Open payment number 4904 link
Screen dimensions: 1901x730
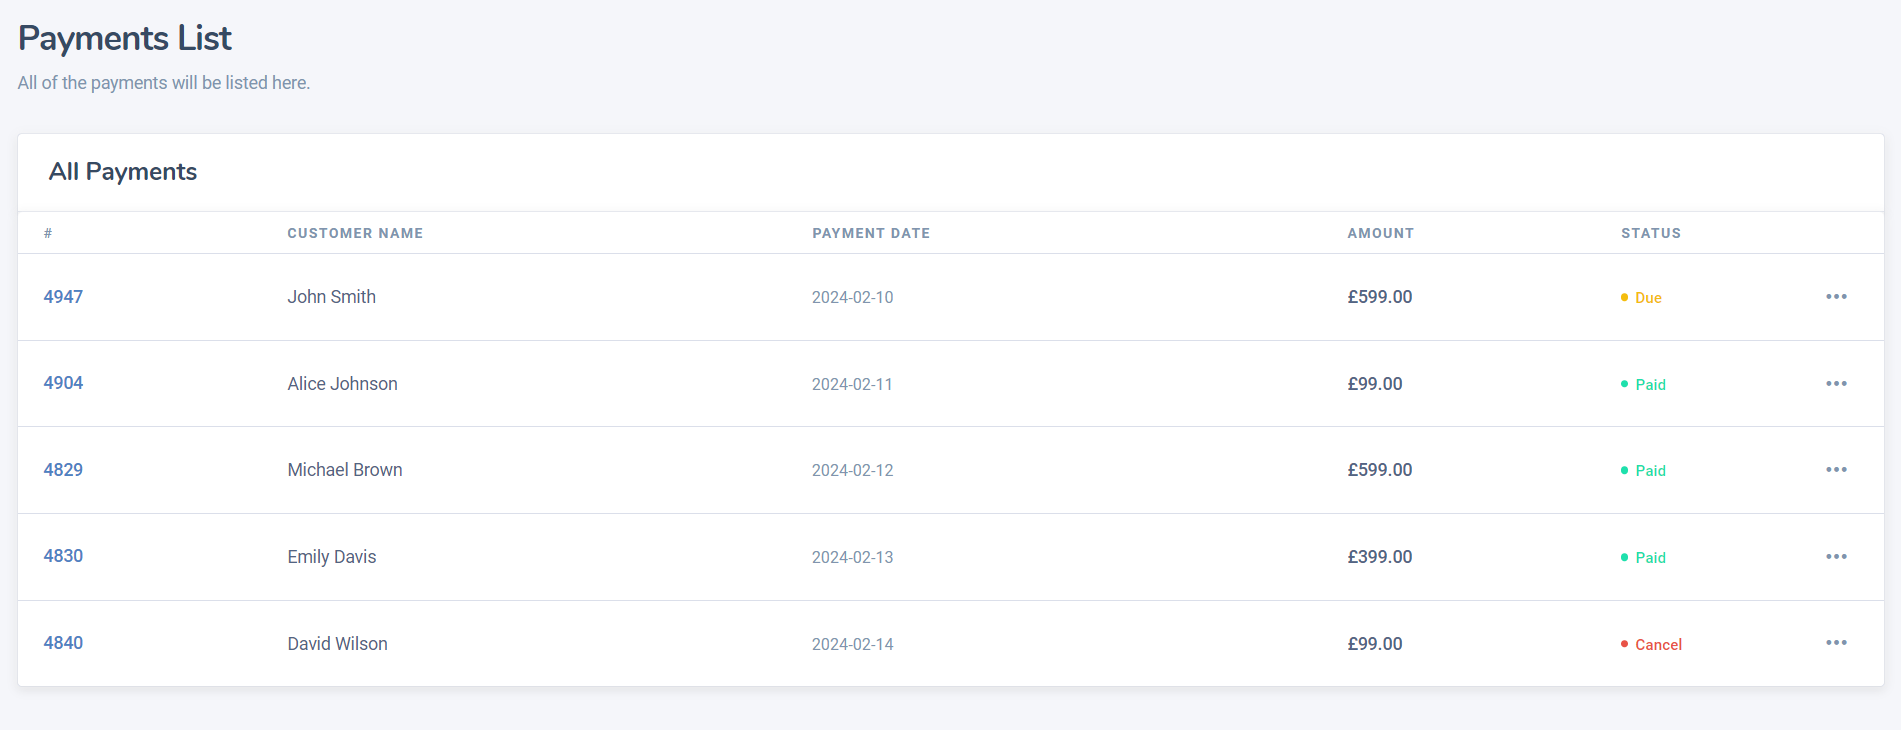(63, 383)
